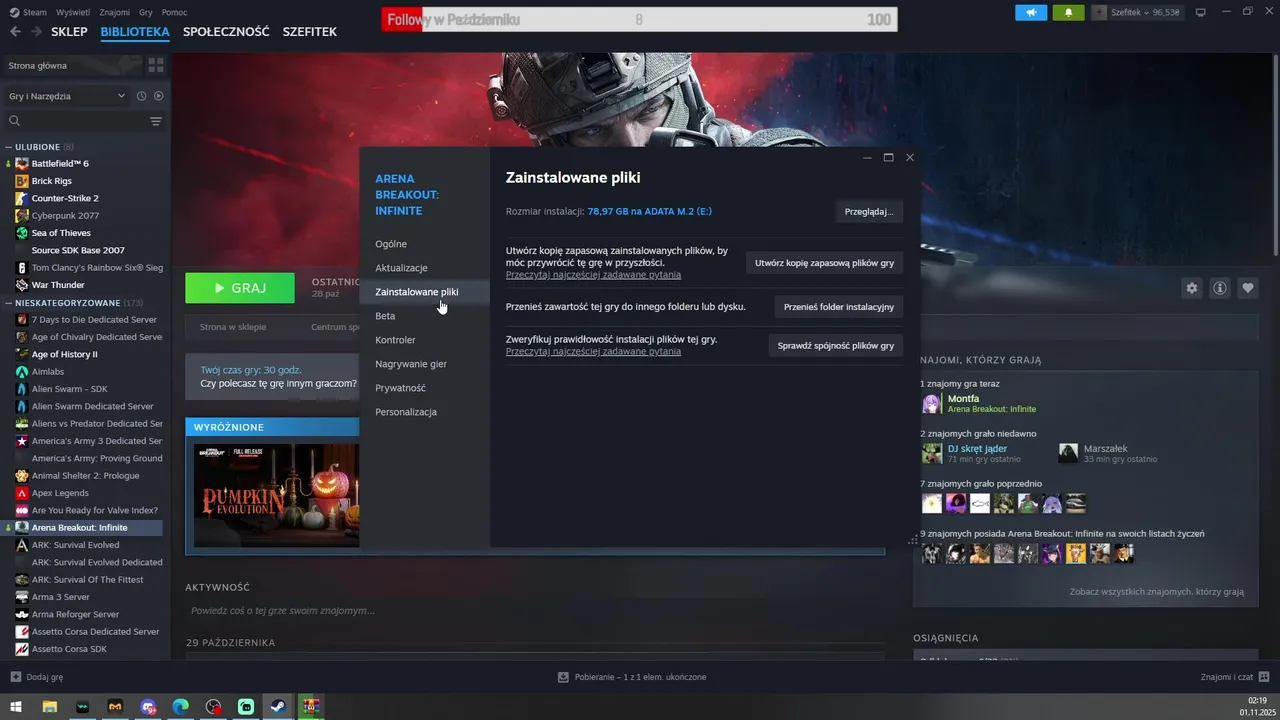Viewport: 1280px width, 720px height.
Task: Open FAQ link under backup description
Action: click(593, 274)
